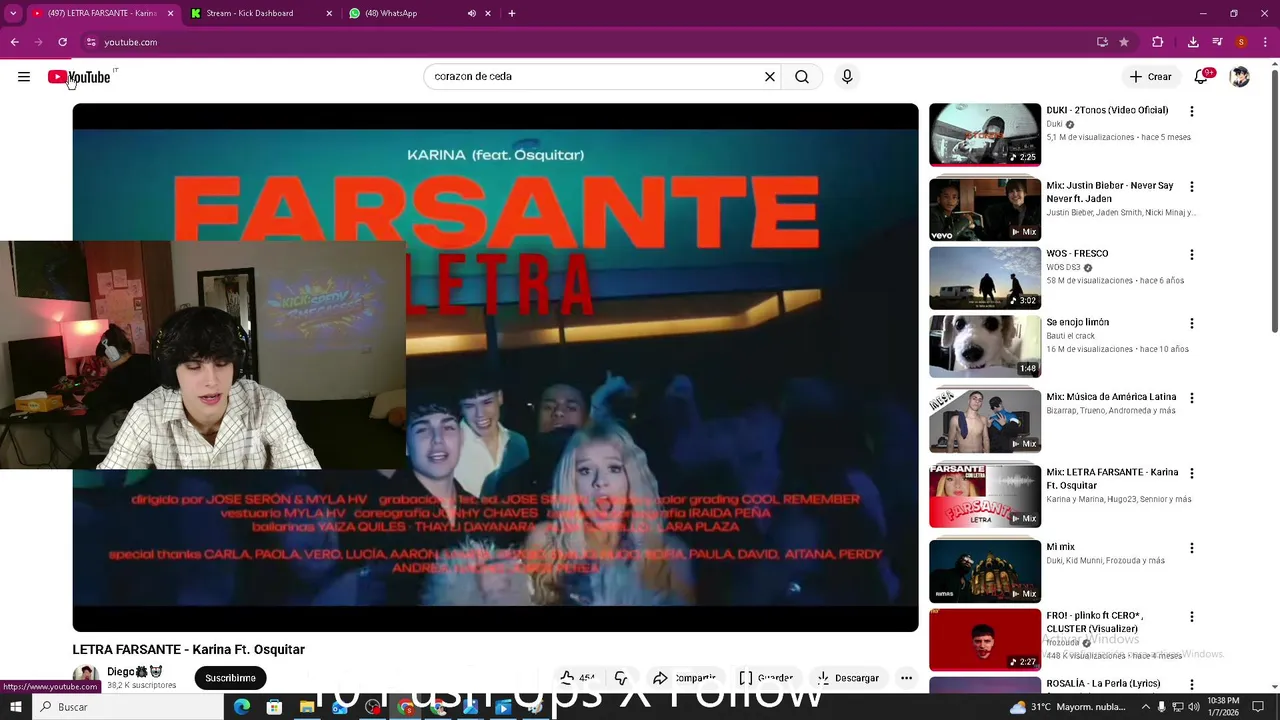This screenshot has width=1280, height=720.
Task: Open Microsoft Store from the taskbar
Action: (274, 707)
